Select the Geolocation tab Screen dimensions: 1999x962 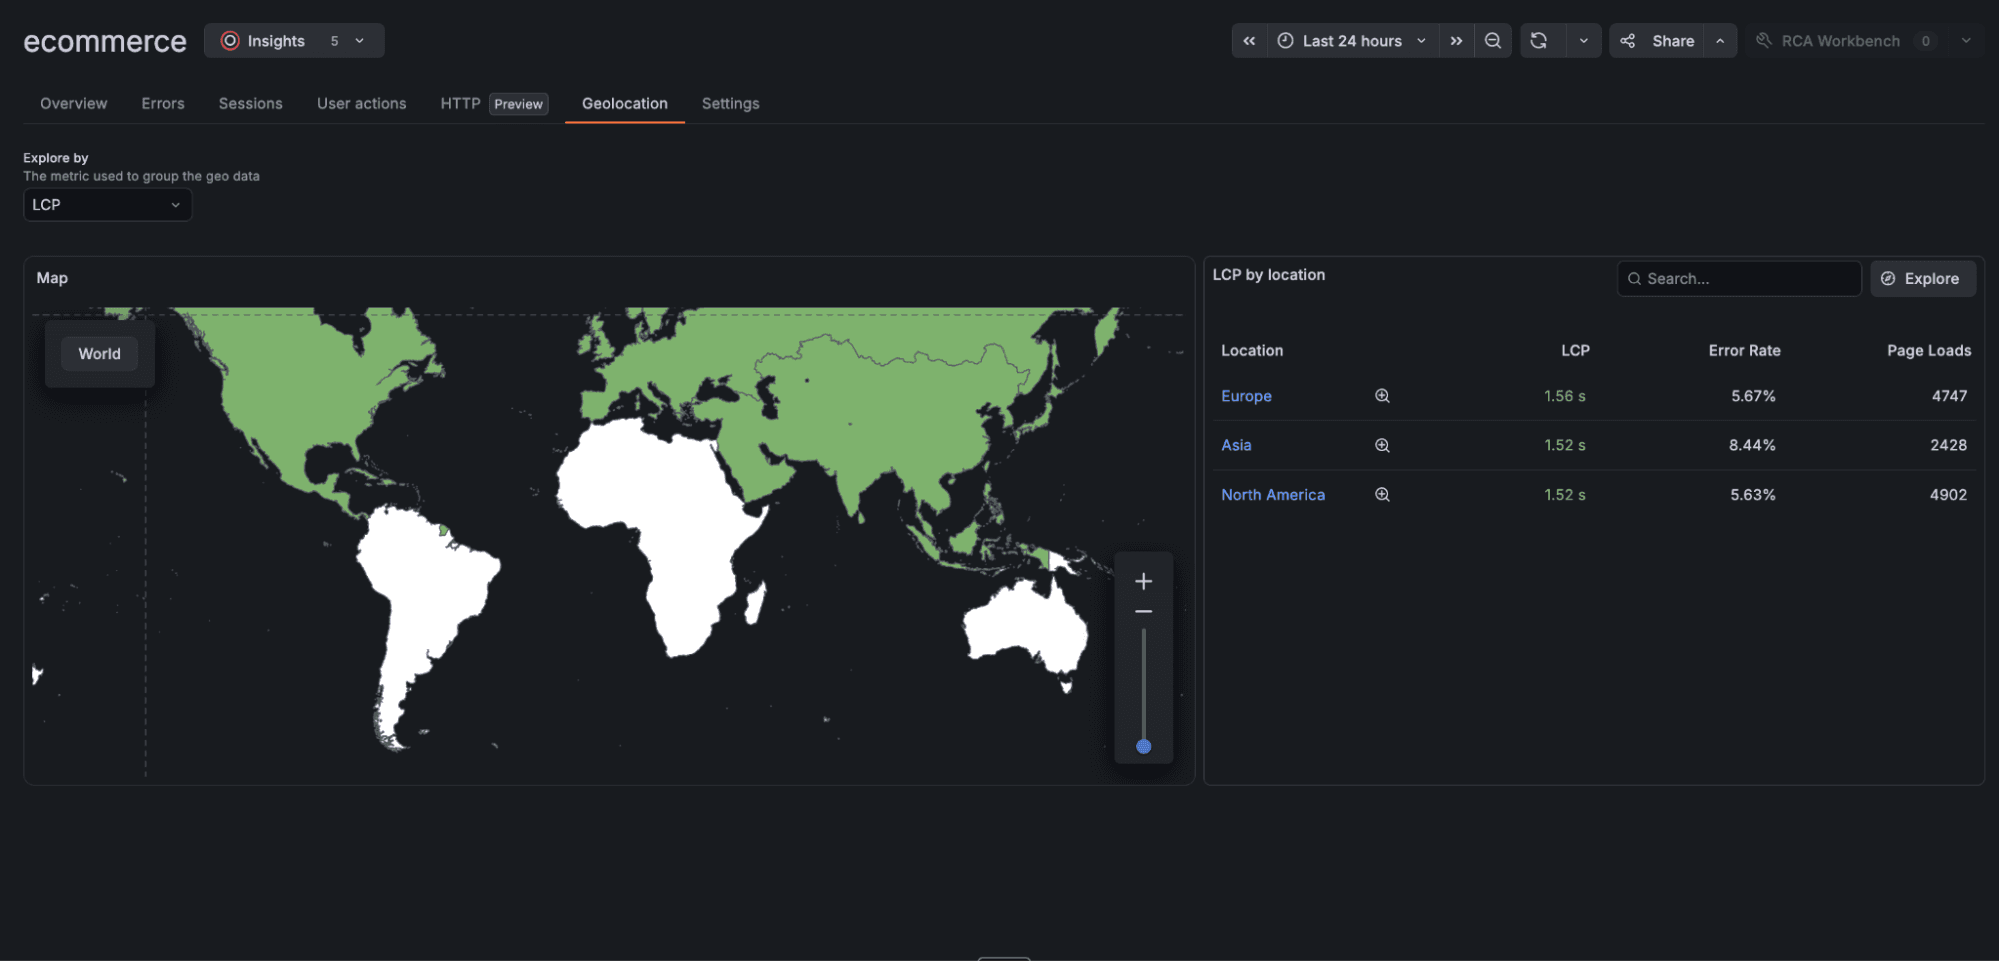tap(625, 103)
